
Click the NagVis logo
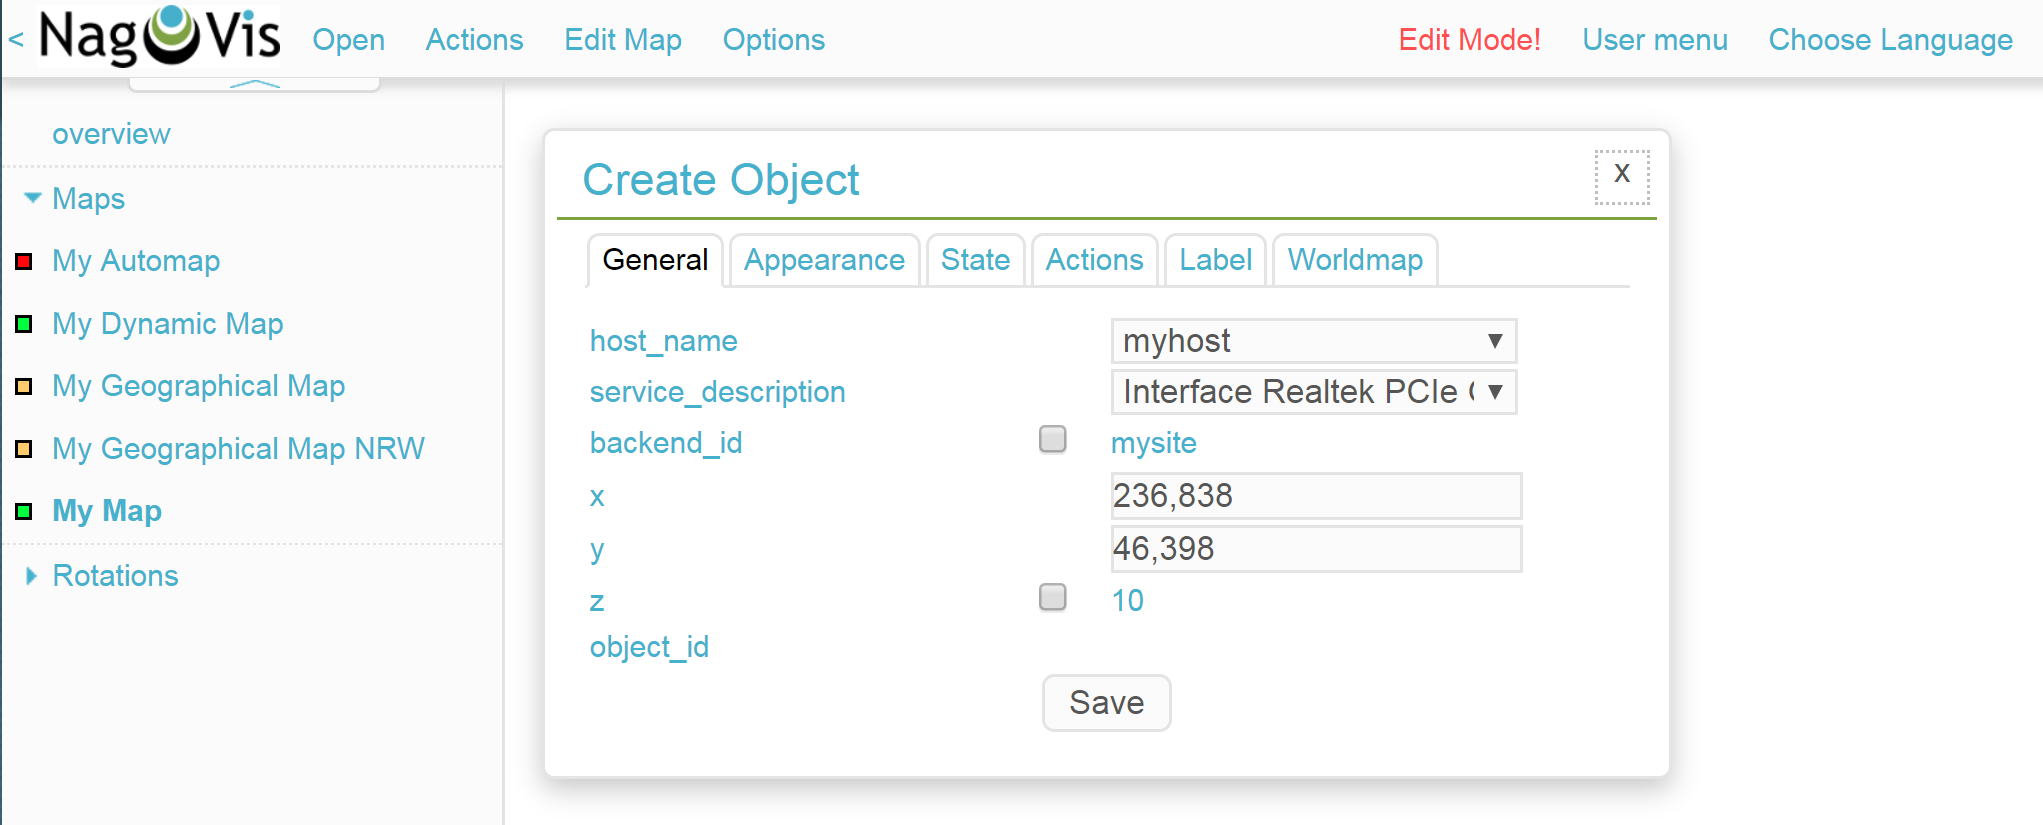(160, 37)
